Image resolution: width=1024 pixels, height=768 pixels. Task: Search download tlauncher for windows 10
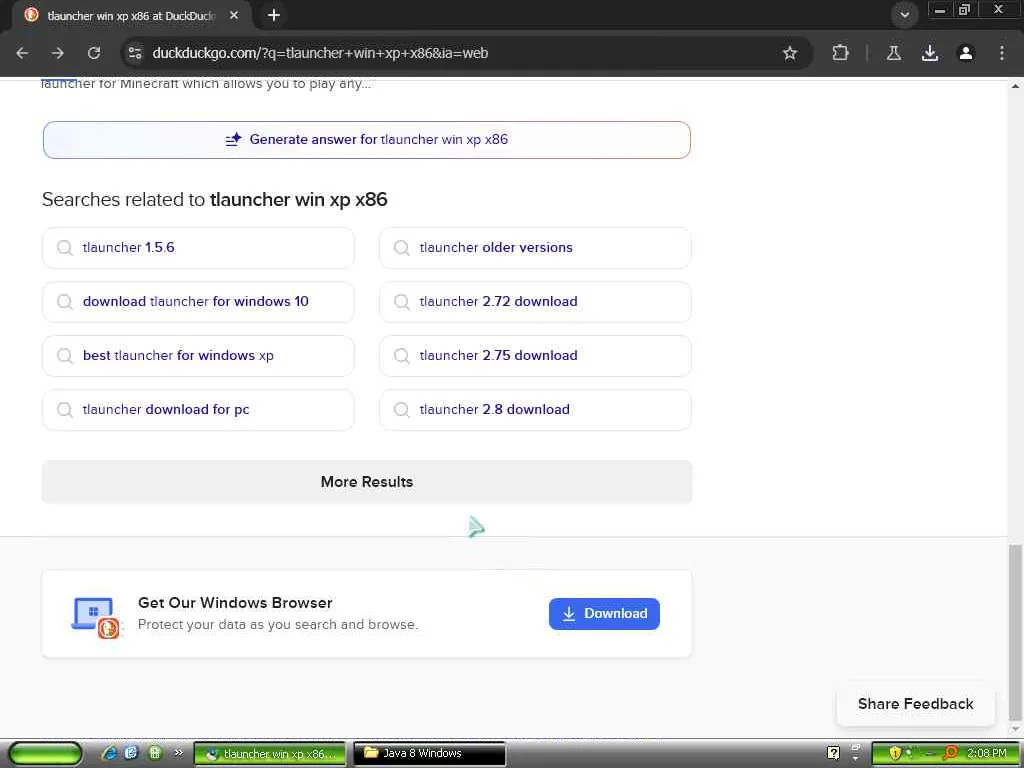pos(199,302)
